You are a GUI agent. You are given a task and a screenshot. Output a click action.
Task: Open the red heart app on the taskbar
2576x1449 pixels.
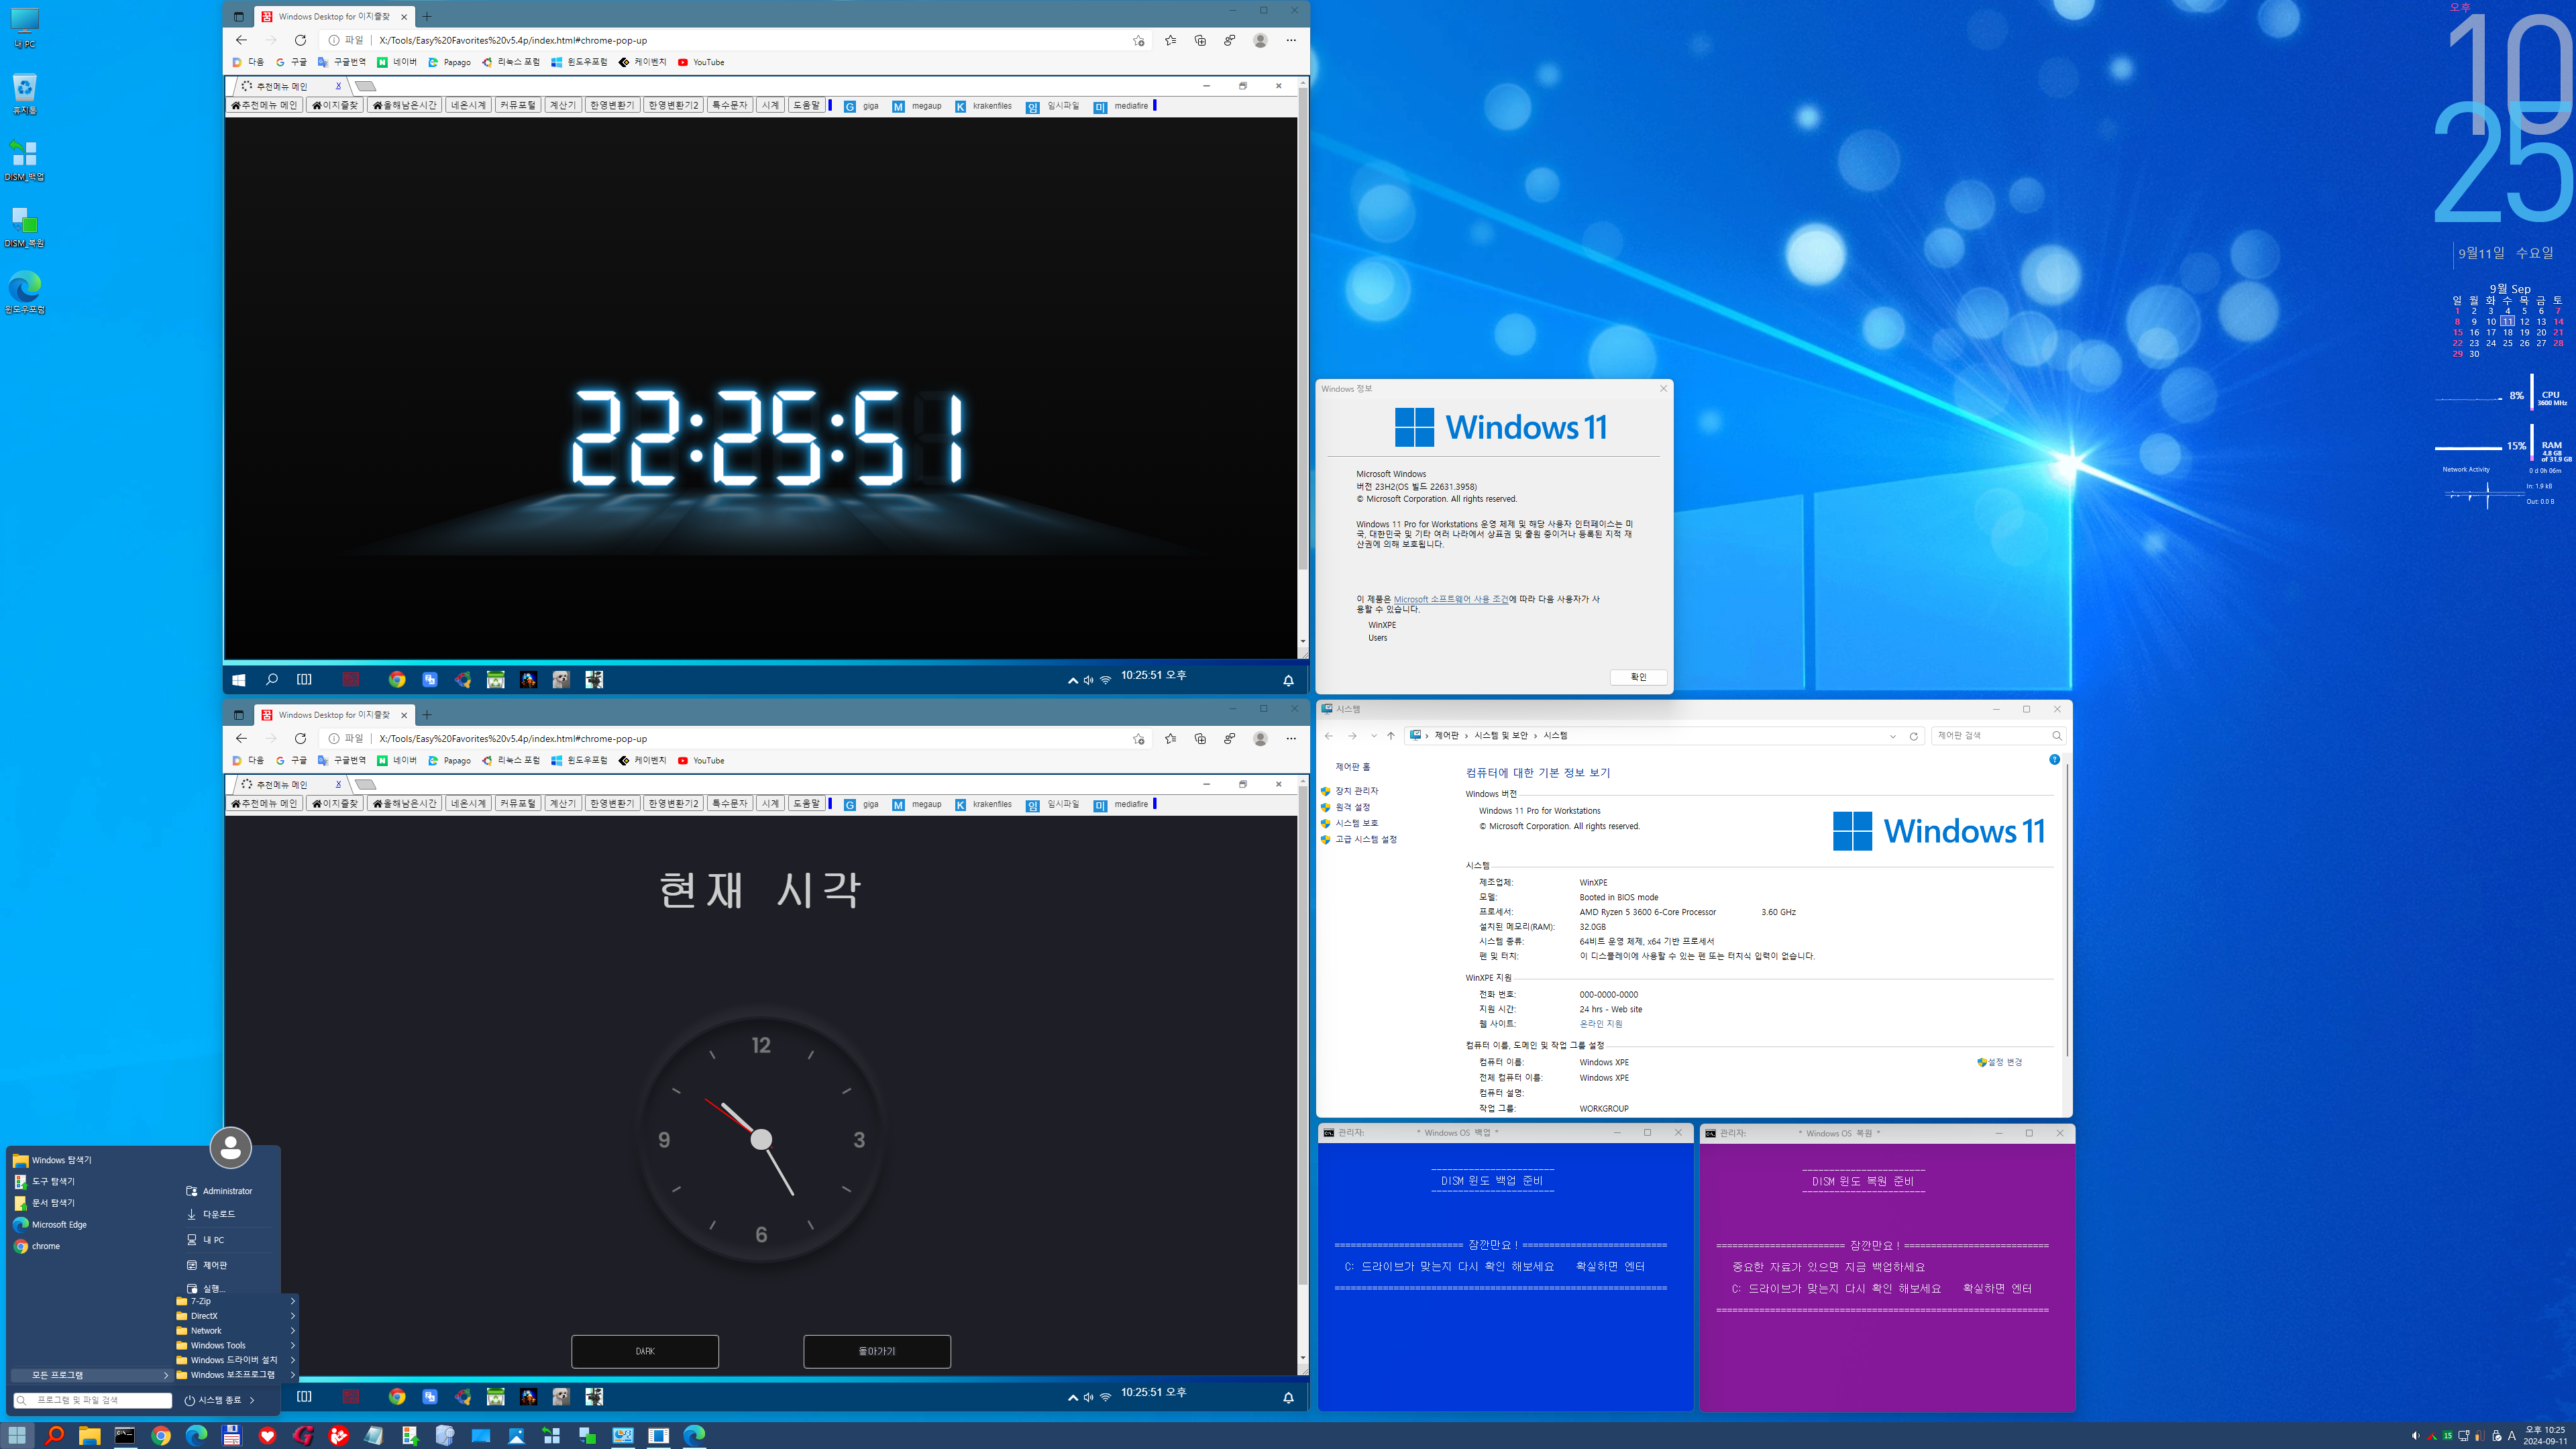[x=267, y=1435]
